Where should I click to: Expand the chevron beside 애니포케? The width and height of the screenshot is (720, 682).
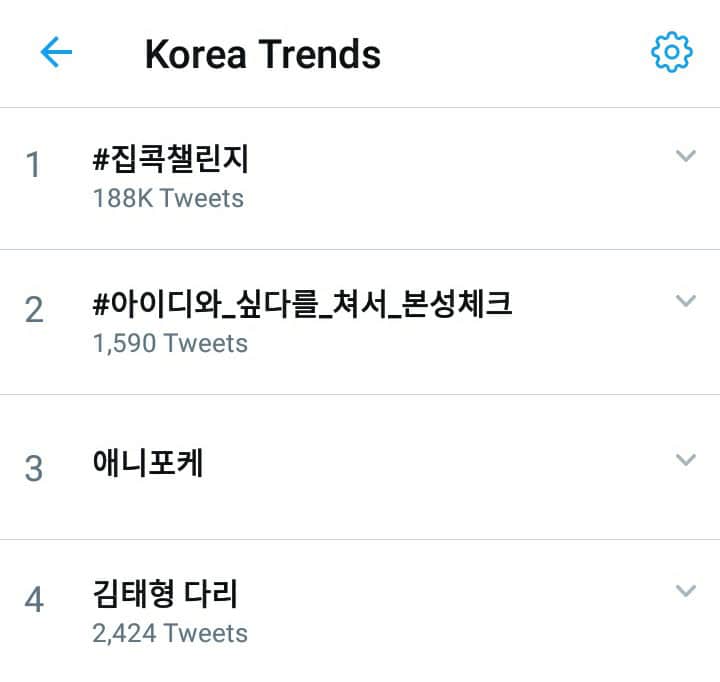tap(685, 460)
